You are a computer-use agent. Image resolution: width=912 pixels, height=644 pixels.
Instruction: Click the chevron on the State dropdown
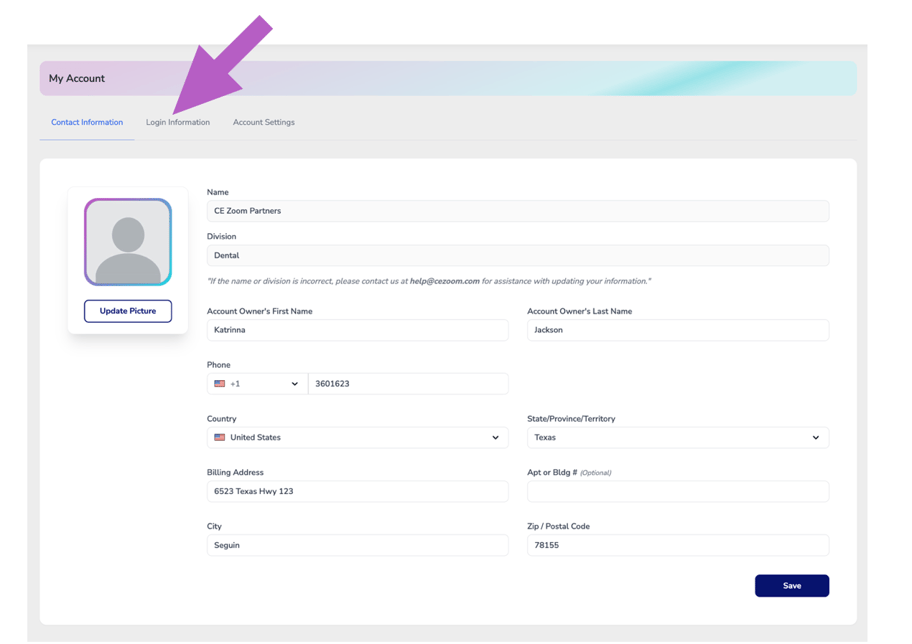(817, 437)
